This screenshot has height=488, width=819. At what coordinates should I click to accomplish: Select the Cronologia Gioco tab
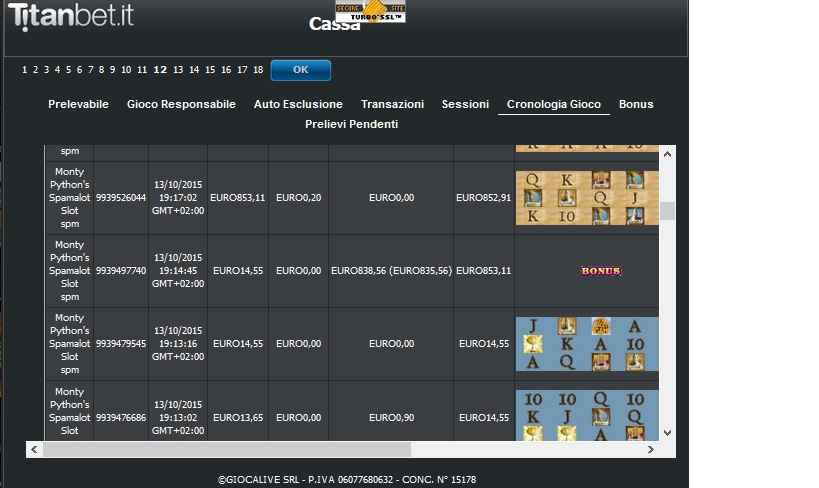pos(554,104)
